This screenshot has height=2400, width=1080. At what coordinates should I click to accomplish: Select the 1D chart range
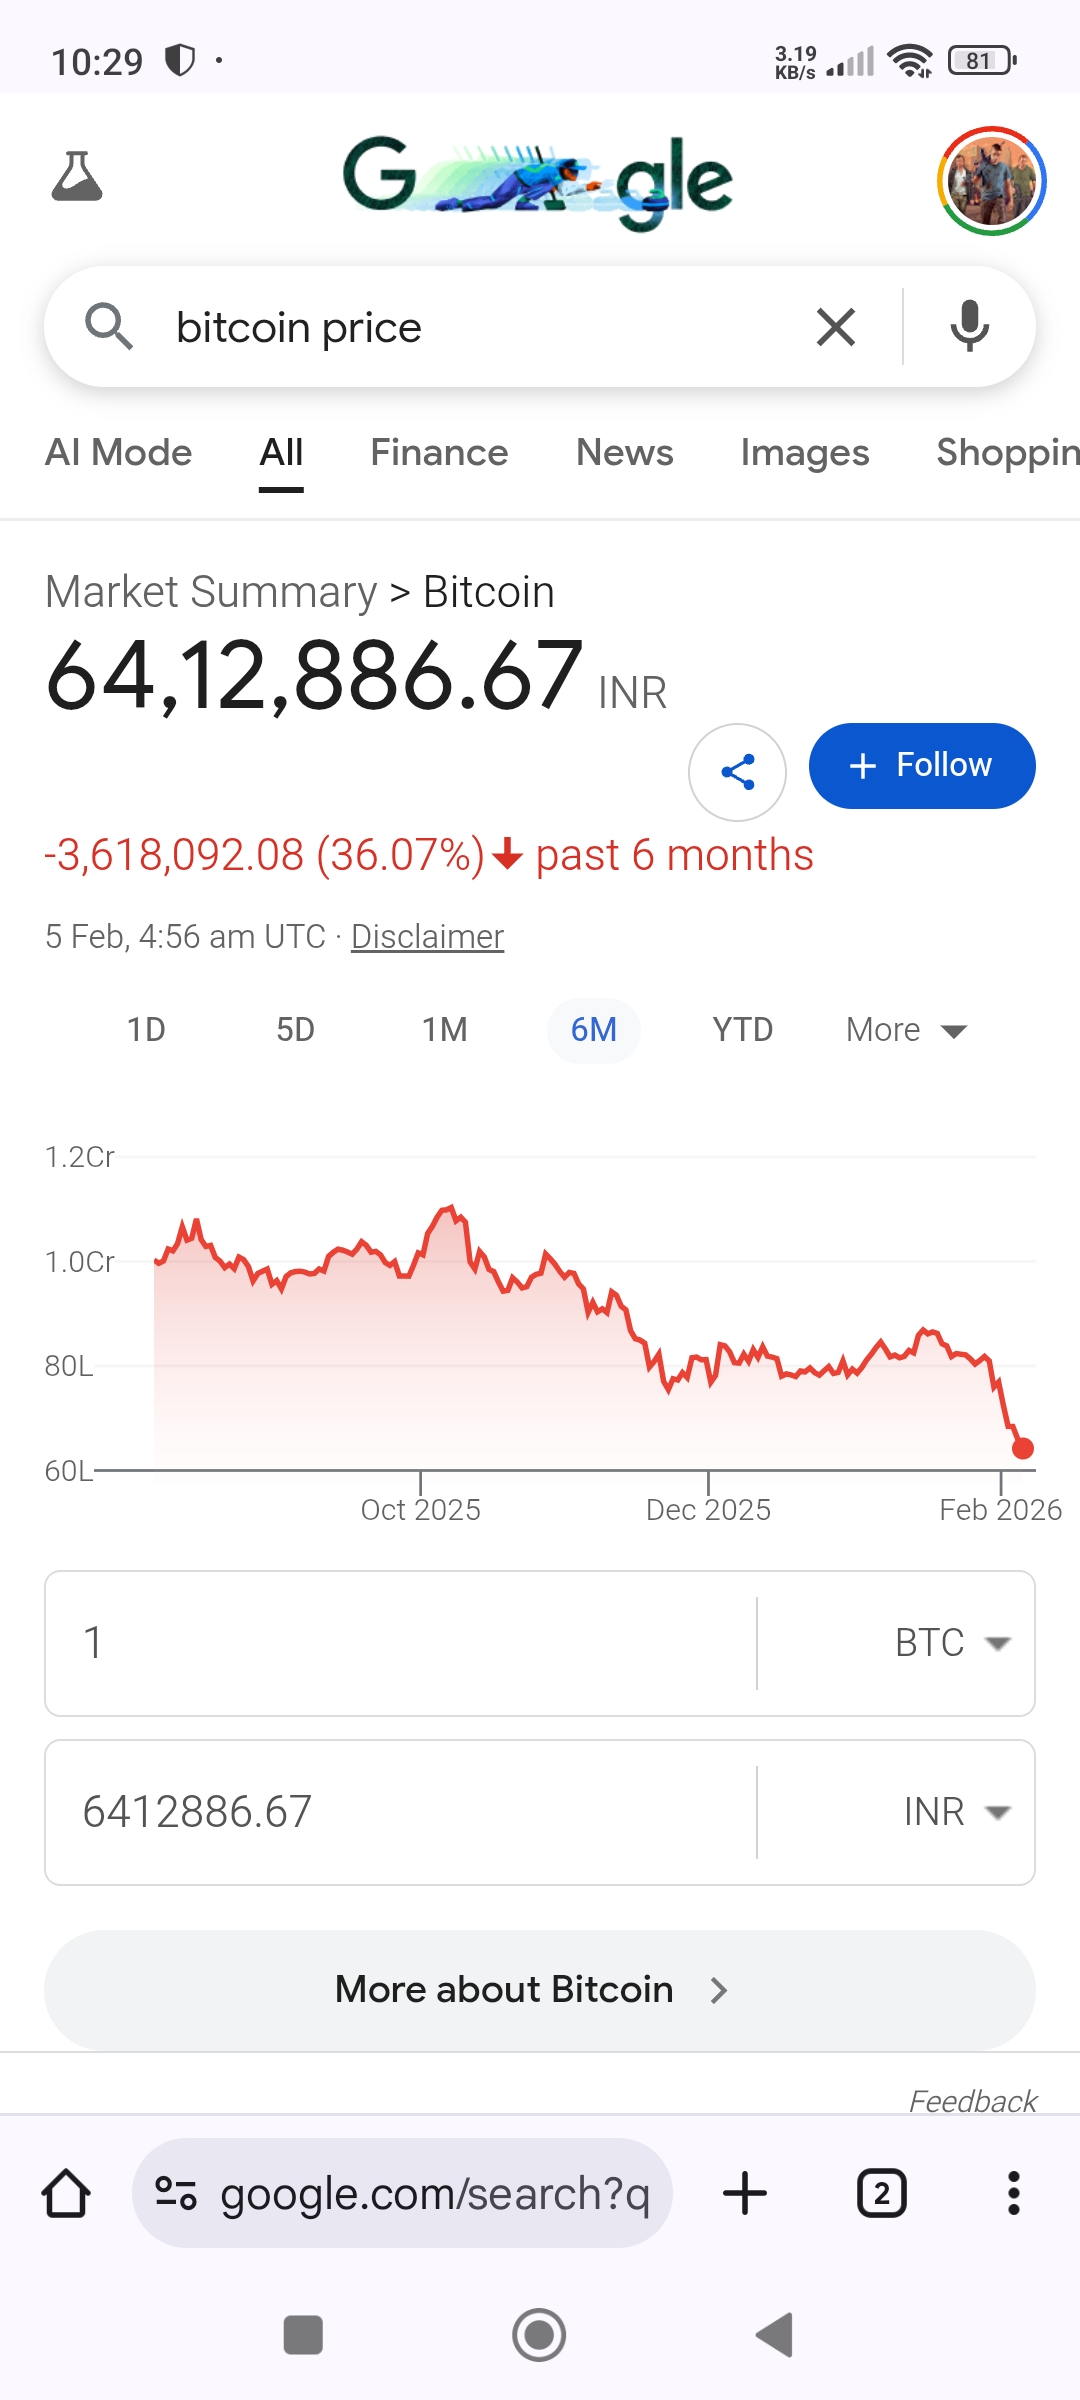[x=146, y=1030]
